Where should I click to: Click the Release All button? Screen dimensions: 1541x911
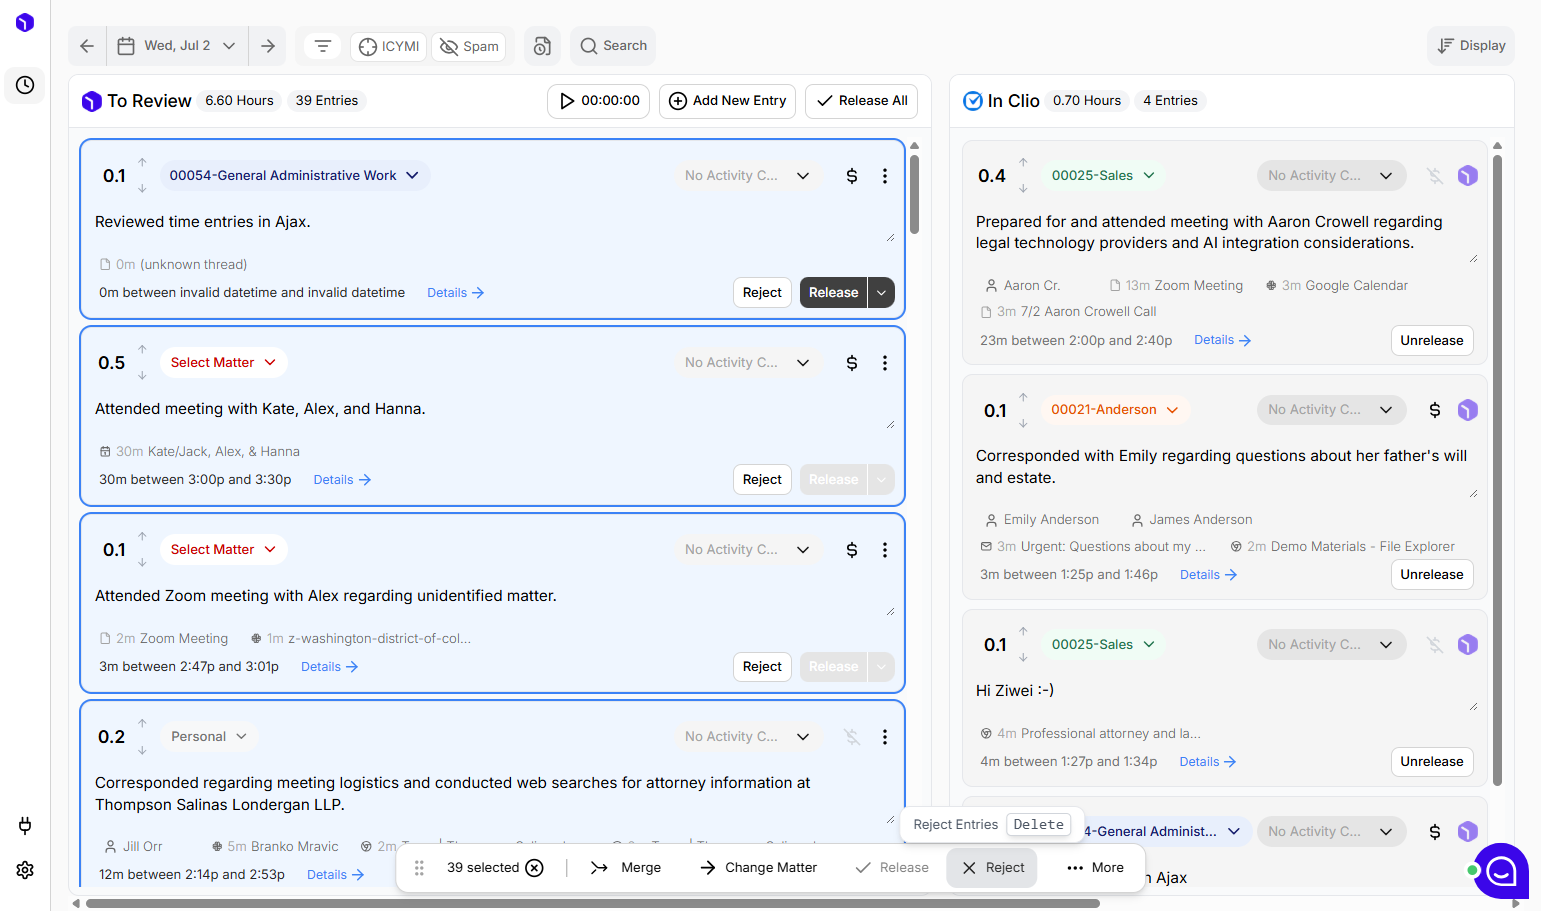[862, 101]
